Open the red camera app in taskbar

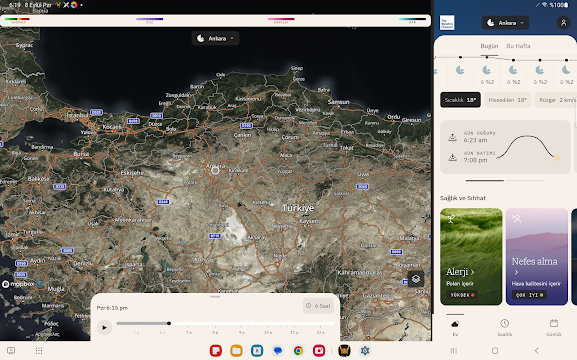pos(319,351)
